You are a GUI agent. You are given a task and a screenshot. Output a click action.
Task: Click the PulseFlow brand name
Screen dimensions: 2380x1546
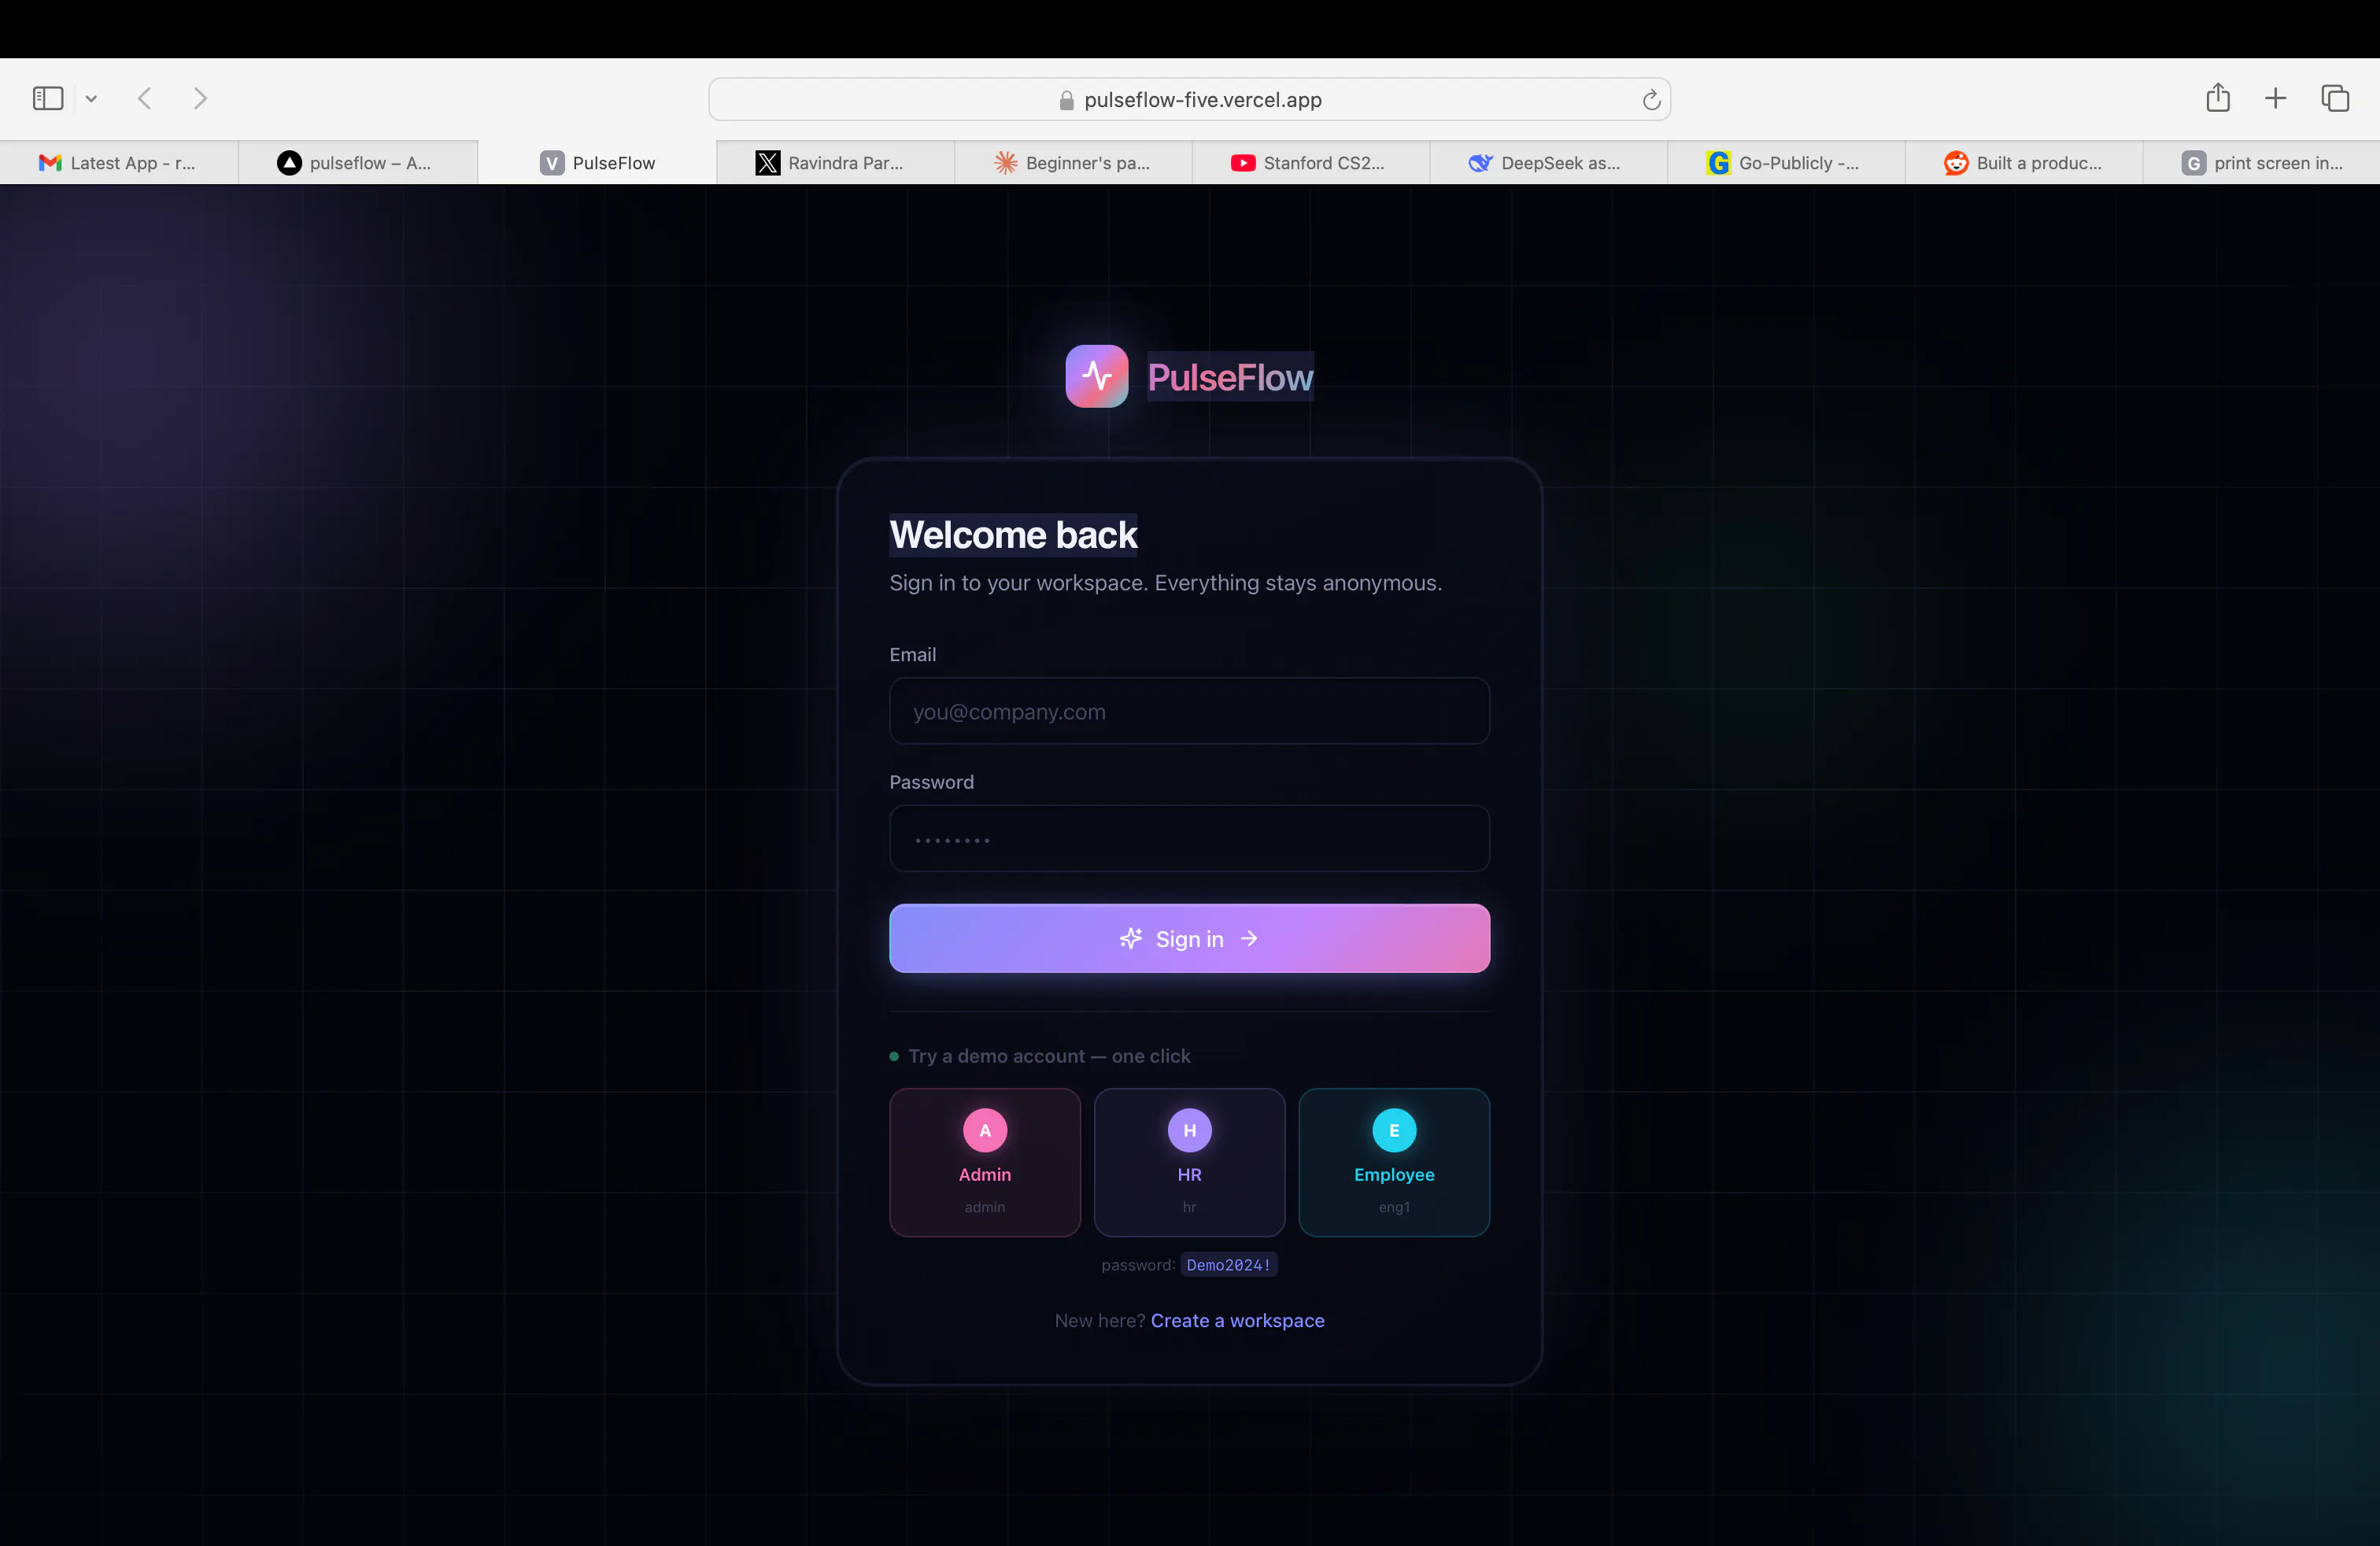tap(1230, 377)
